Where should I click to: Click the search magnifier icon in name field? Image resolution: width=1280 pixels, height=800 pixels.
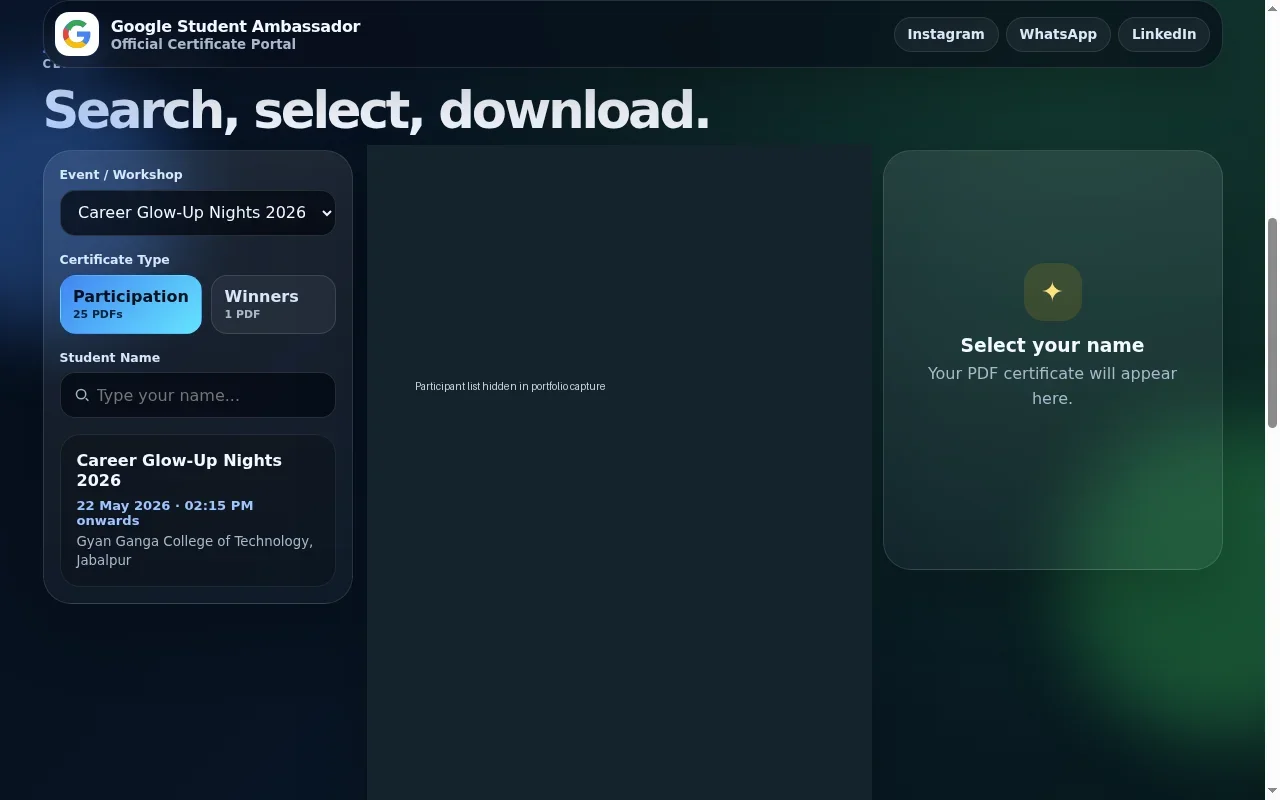83,396
